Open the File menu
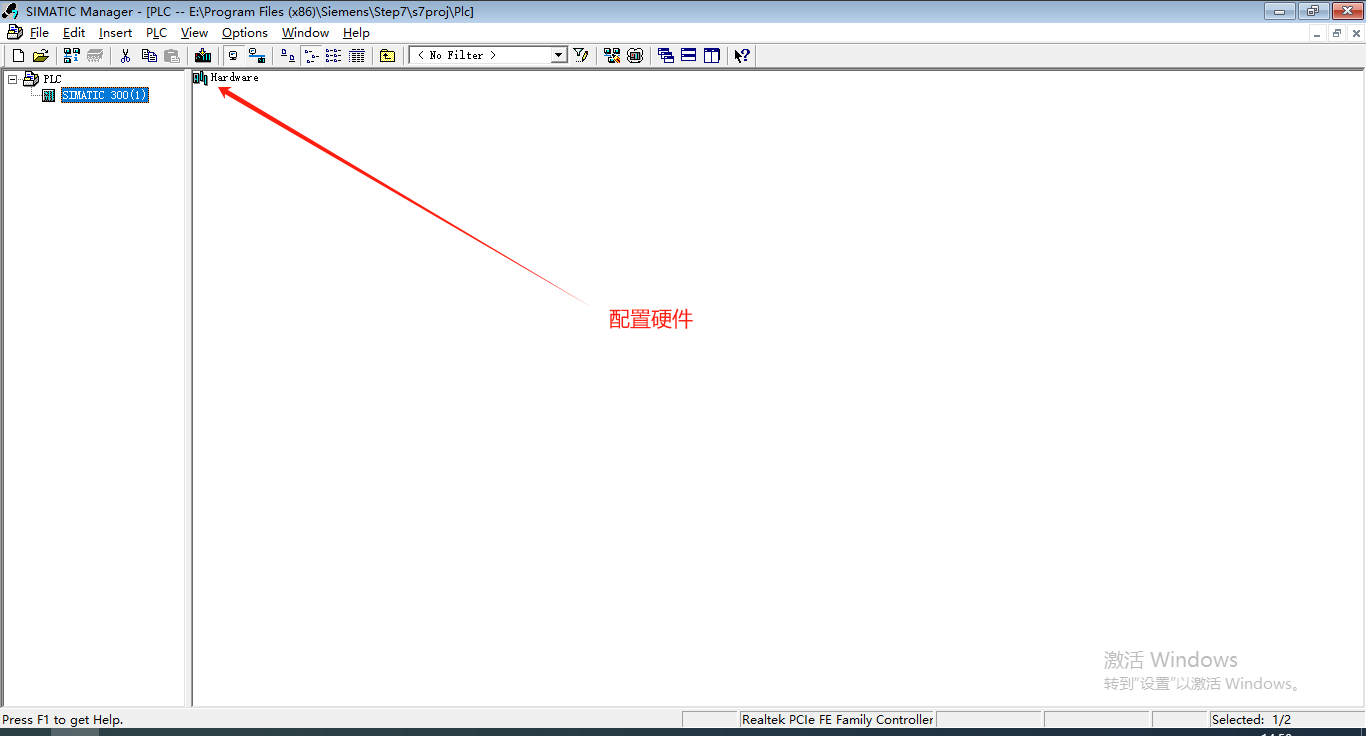Screen dimensions: 1366x736 (39, 33)
